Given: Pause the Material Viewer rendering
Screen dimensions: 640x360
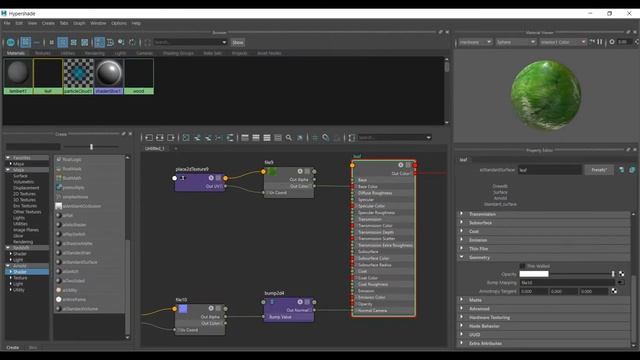Looking at the screenshot, I should (x=600, y=42).
